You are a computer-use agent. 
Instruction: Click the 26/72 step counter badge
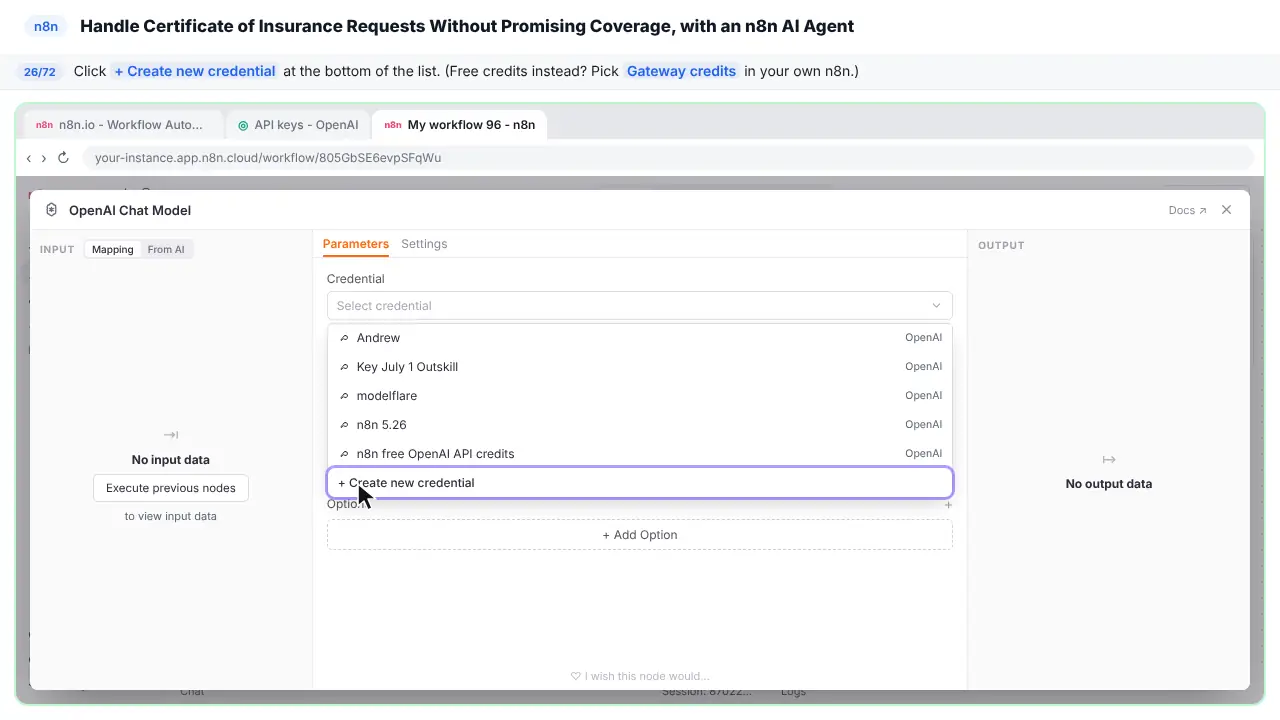pyautogui.click(x=39, y=72)
